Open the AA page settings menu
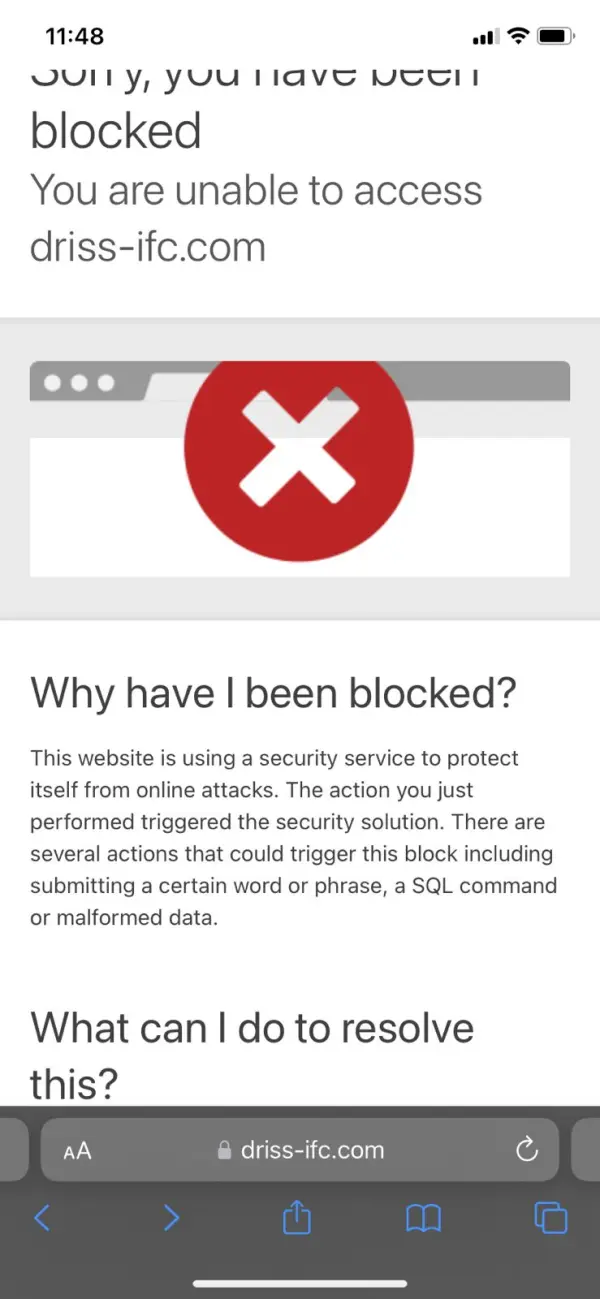The width and height of the screenshot is (600, 1299). [x=77, y=1150]
